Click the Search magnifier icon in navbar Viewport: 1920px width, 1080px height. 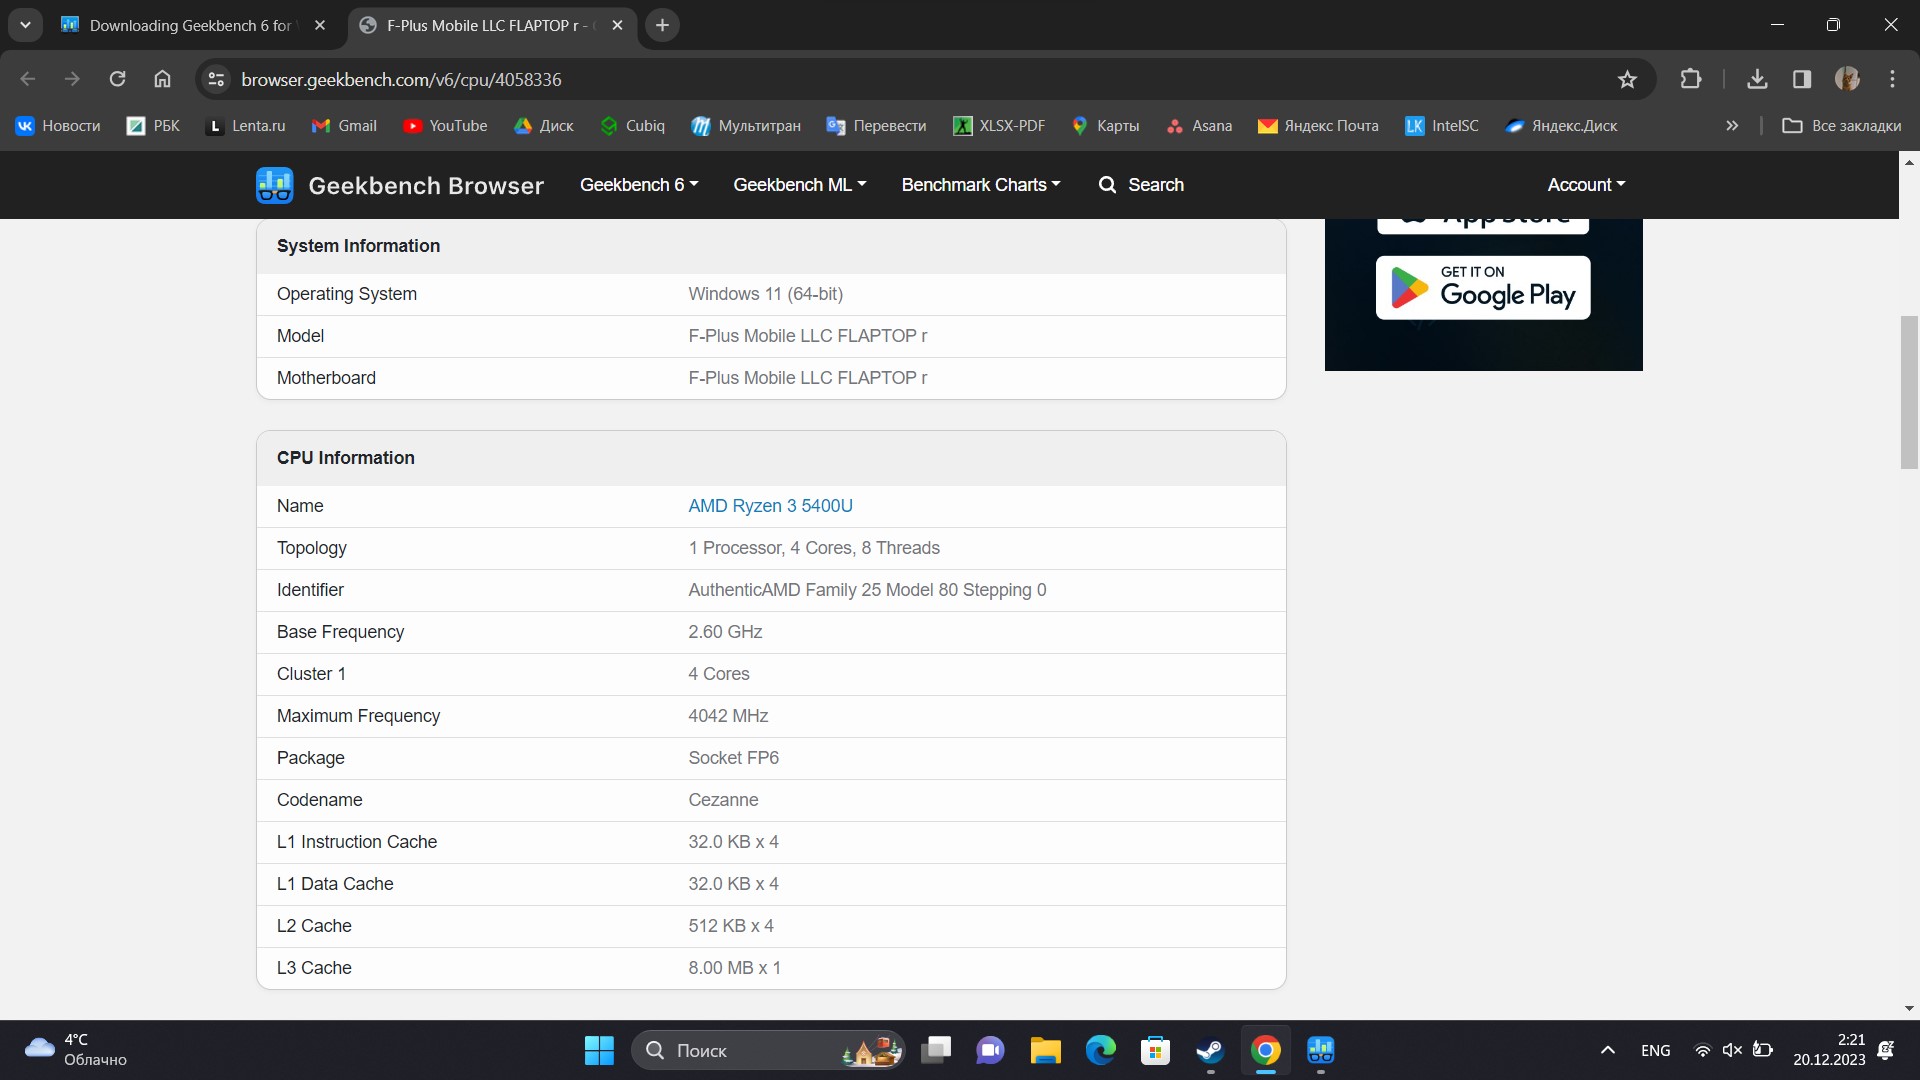click(1107, 185)
